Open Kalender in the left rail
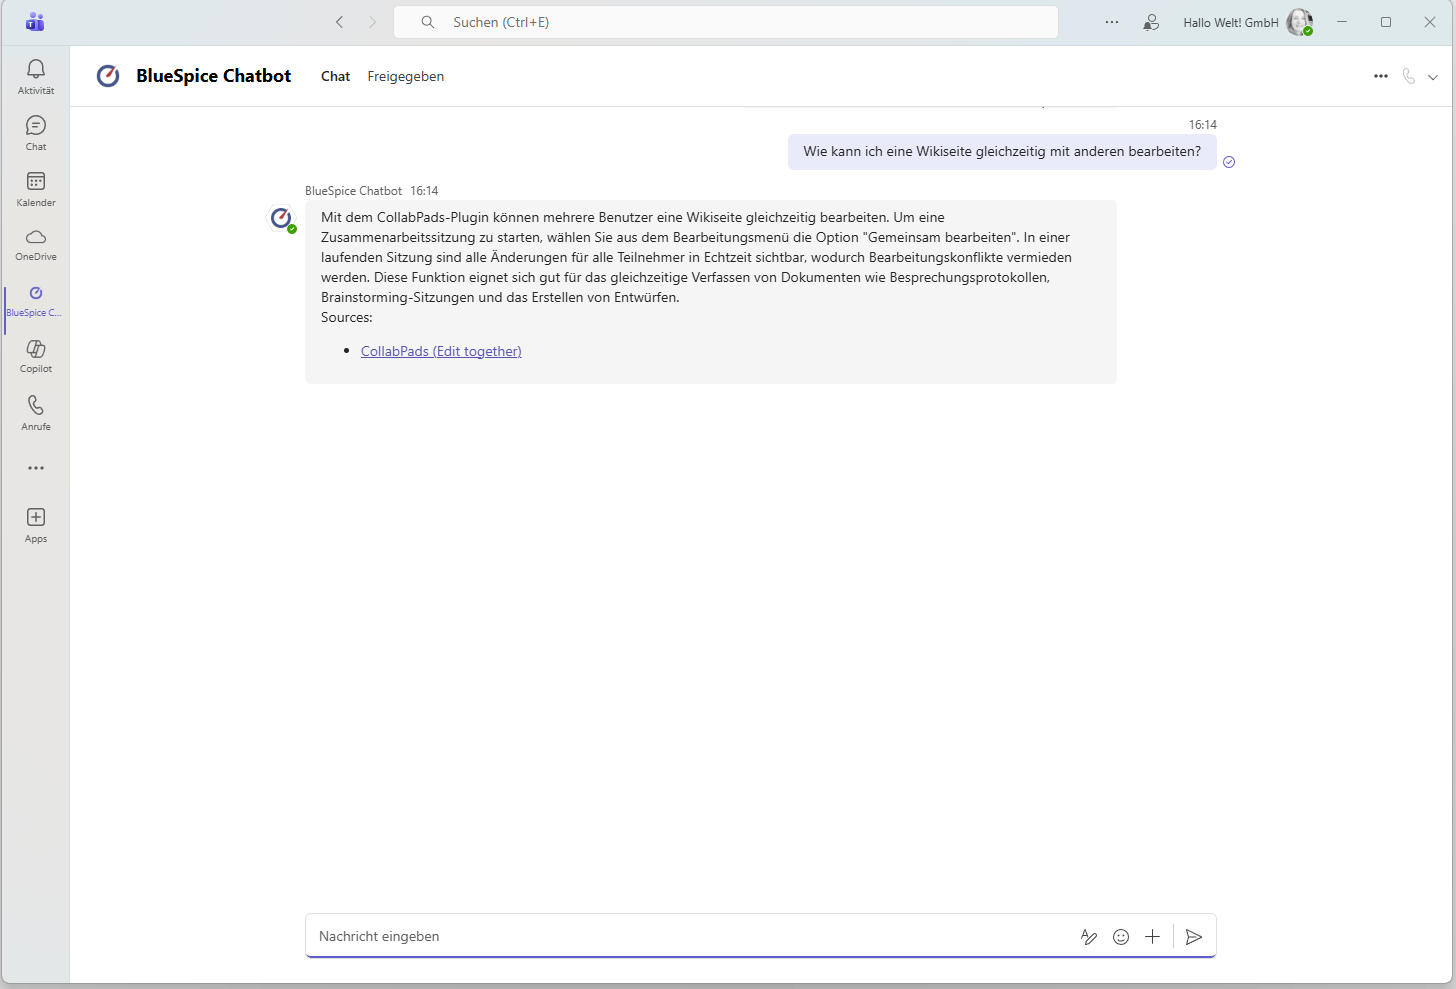 click(36, 188)
